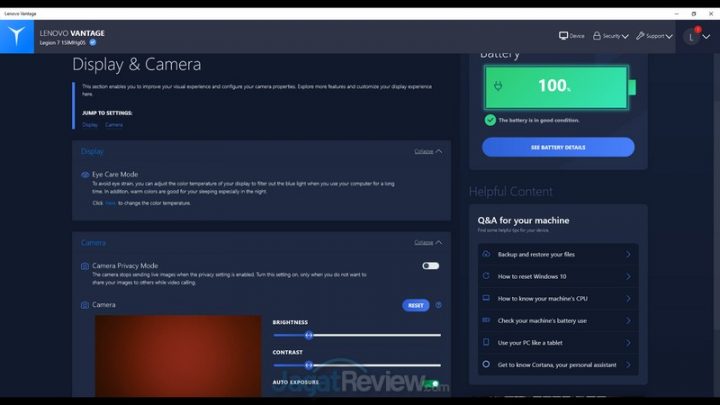720x405 pixels.
Task: Jump to the Camera settings link
Action: click(114, 125)
